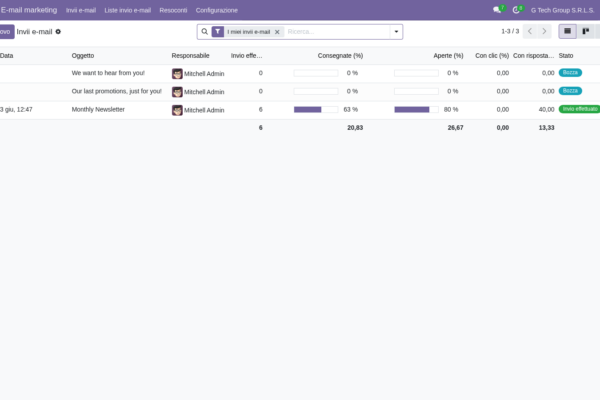Sort by the Oggetto column header

[83, 56]
